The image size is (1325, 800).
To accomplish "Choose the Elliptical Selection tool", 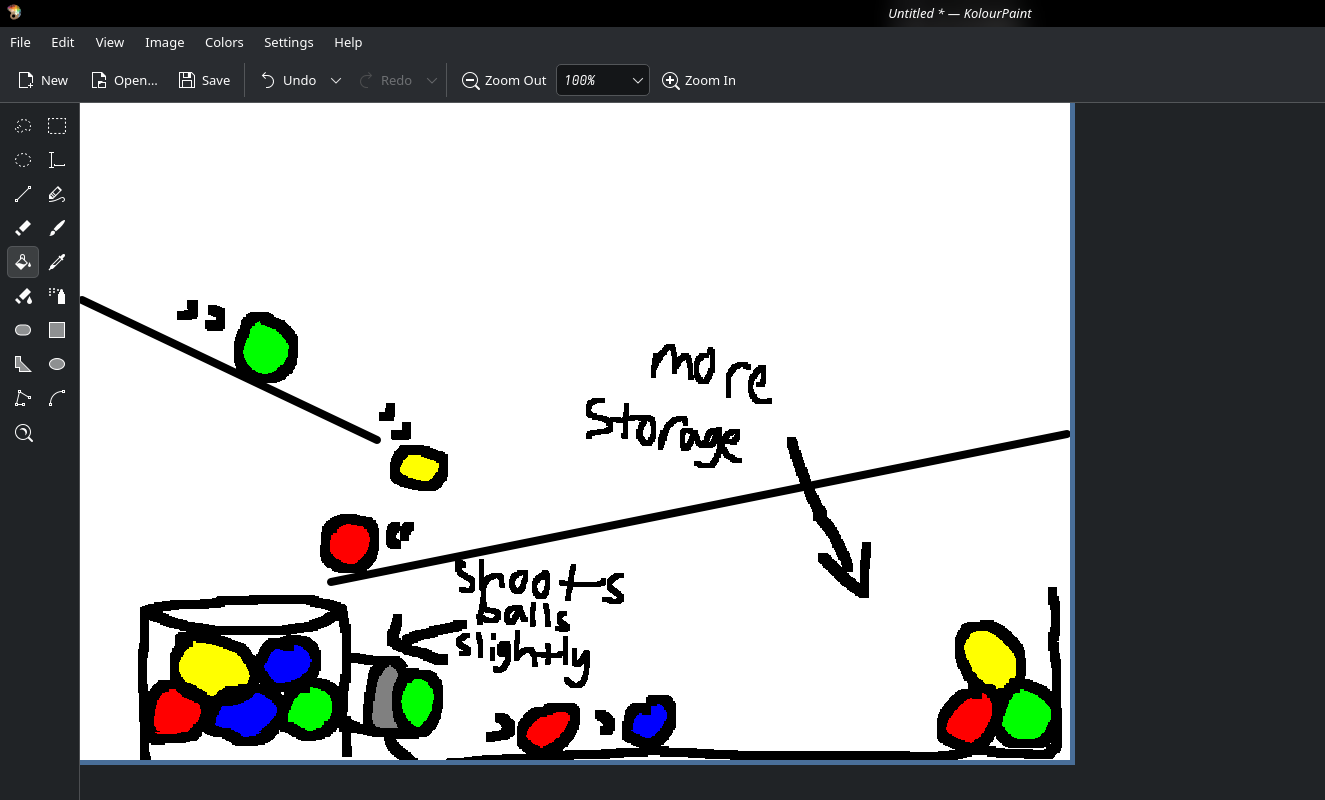I will 23,160.
